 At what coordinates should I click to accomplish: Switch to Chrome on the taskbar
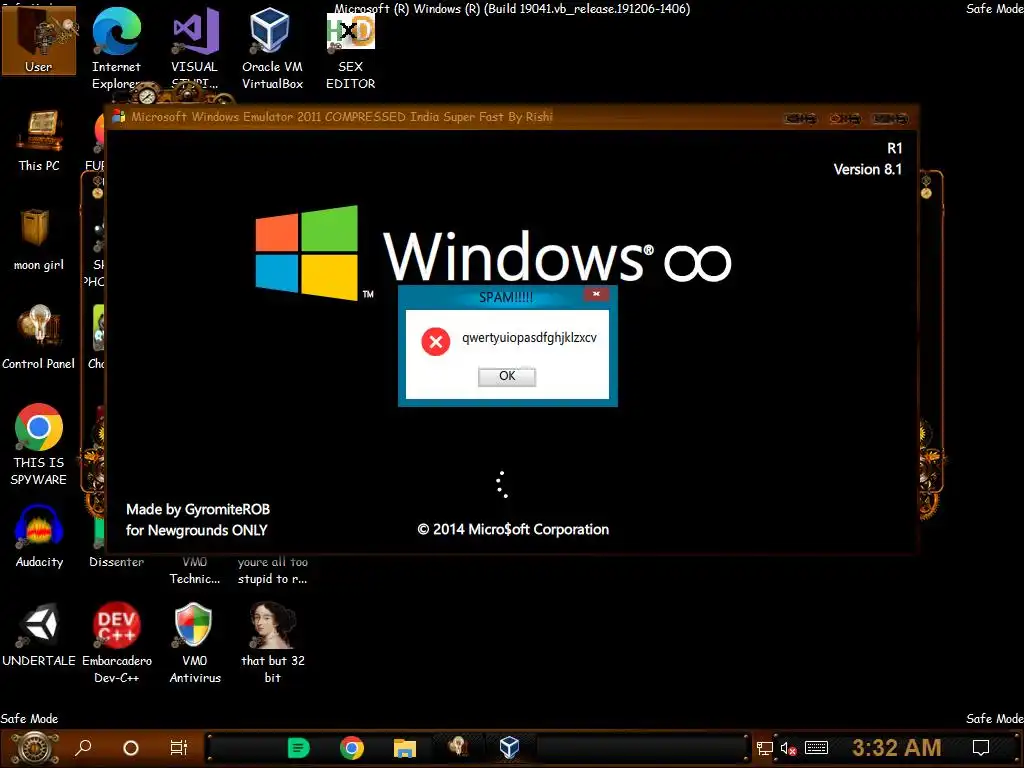pos(351,748)
